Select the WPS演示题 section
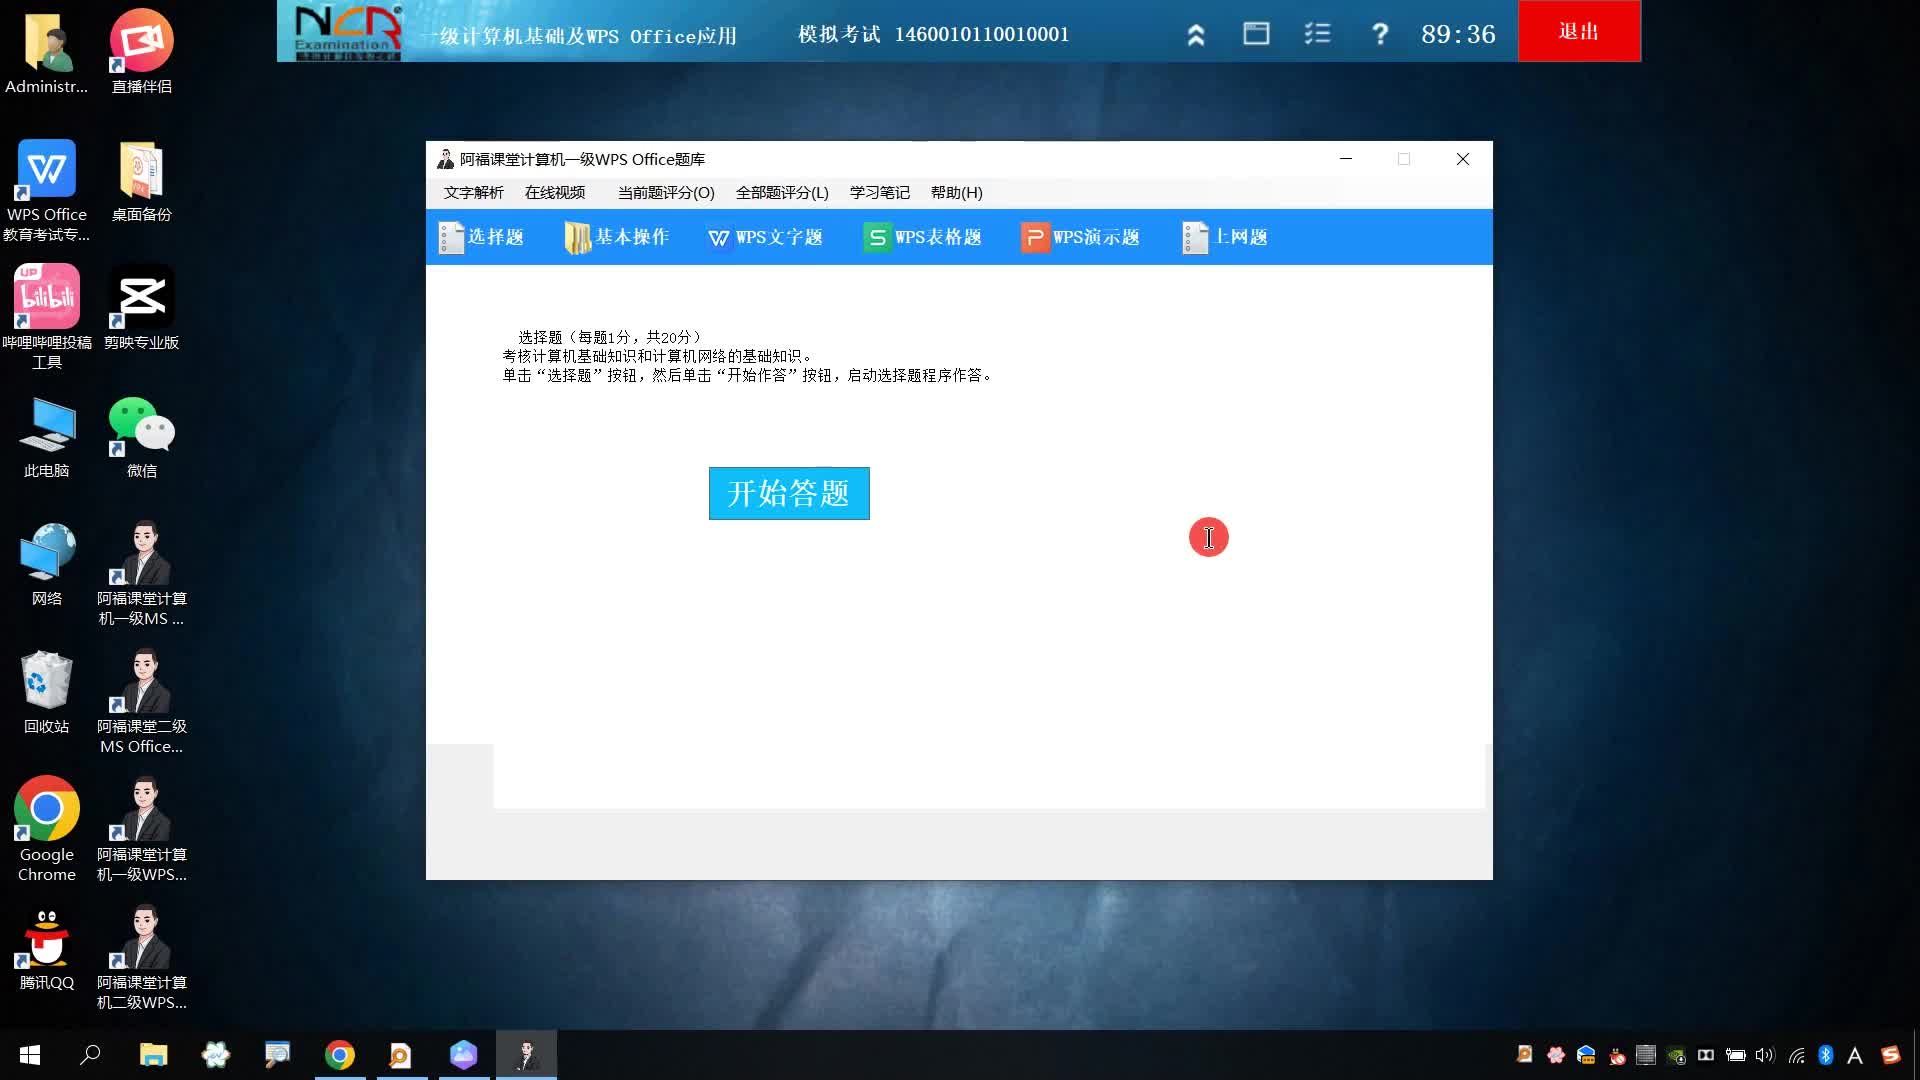The image size is (1920, 1080). pos(1080,237)
